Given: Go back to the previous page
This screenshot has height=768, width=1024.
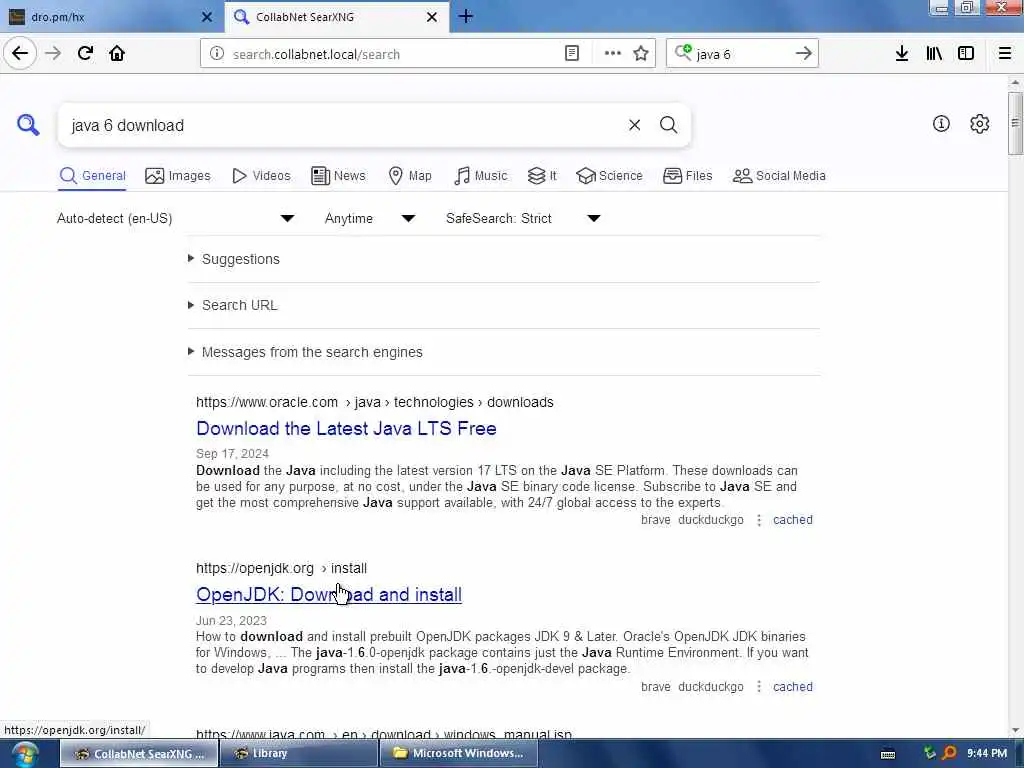Looking at the screenshot, I should (x=20, y=54).
